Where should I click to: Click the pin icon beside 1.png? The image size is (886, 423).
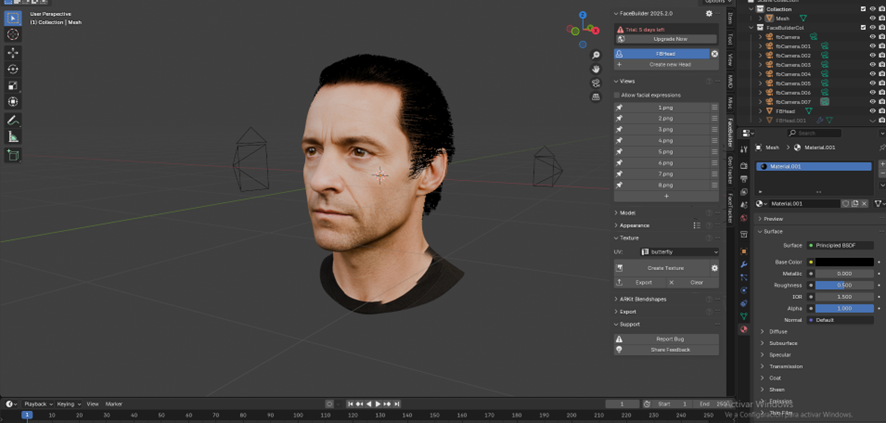[620, 107]
